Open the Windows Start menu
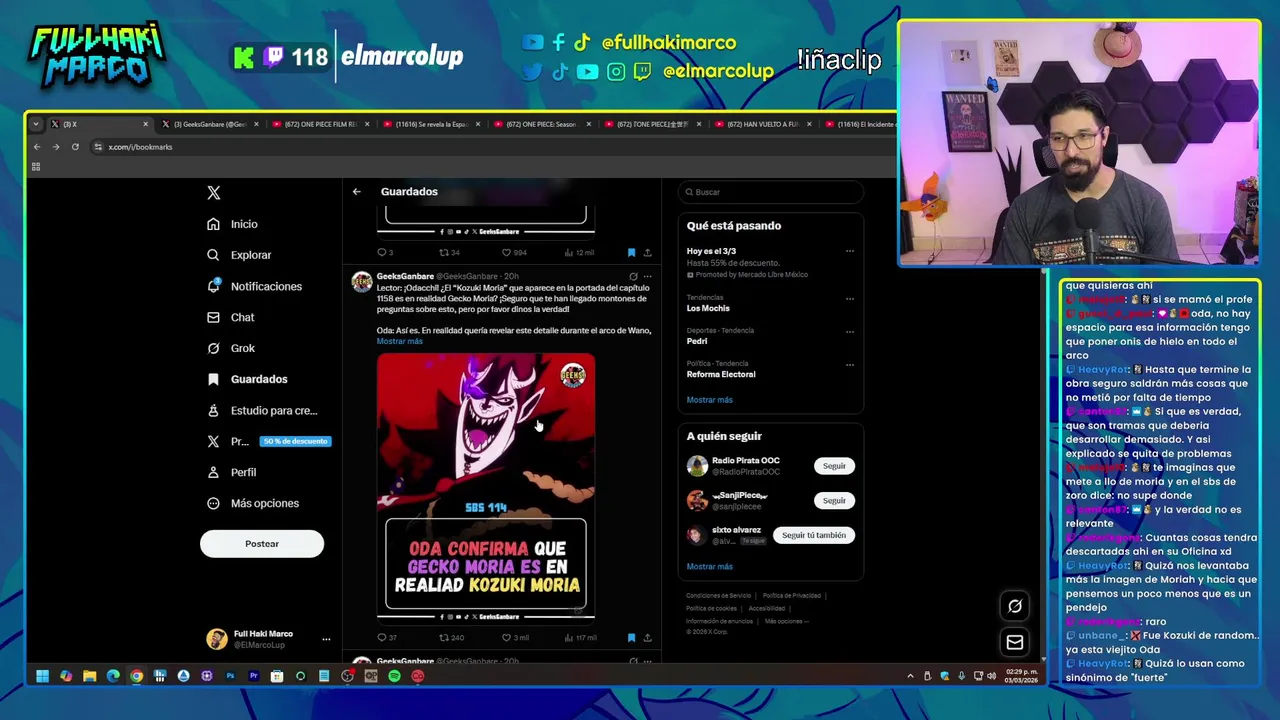 [x=42, y=676]
